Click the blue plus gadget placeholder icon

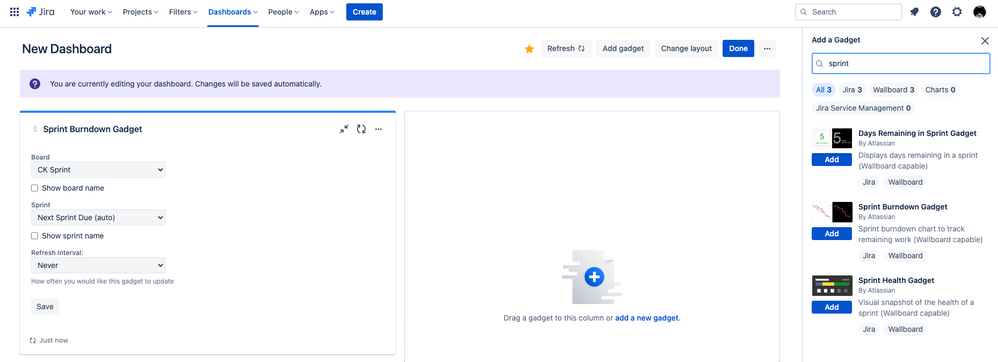click(594, 277)
